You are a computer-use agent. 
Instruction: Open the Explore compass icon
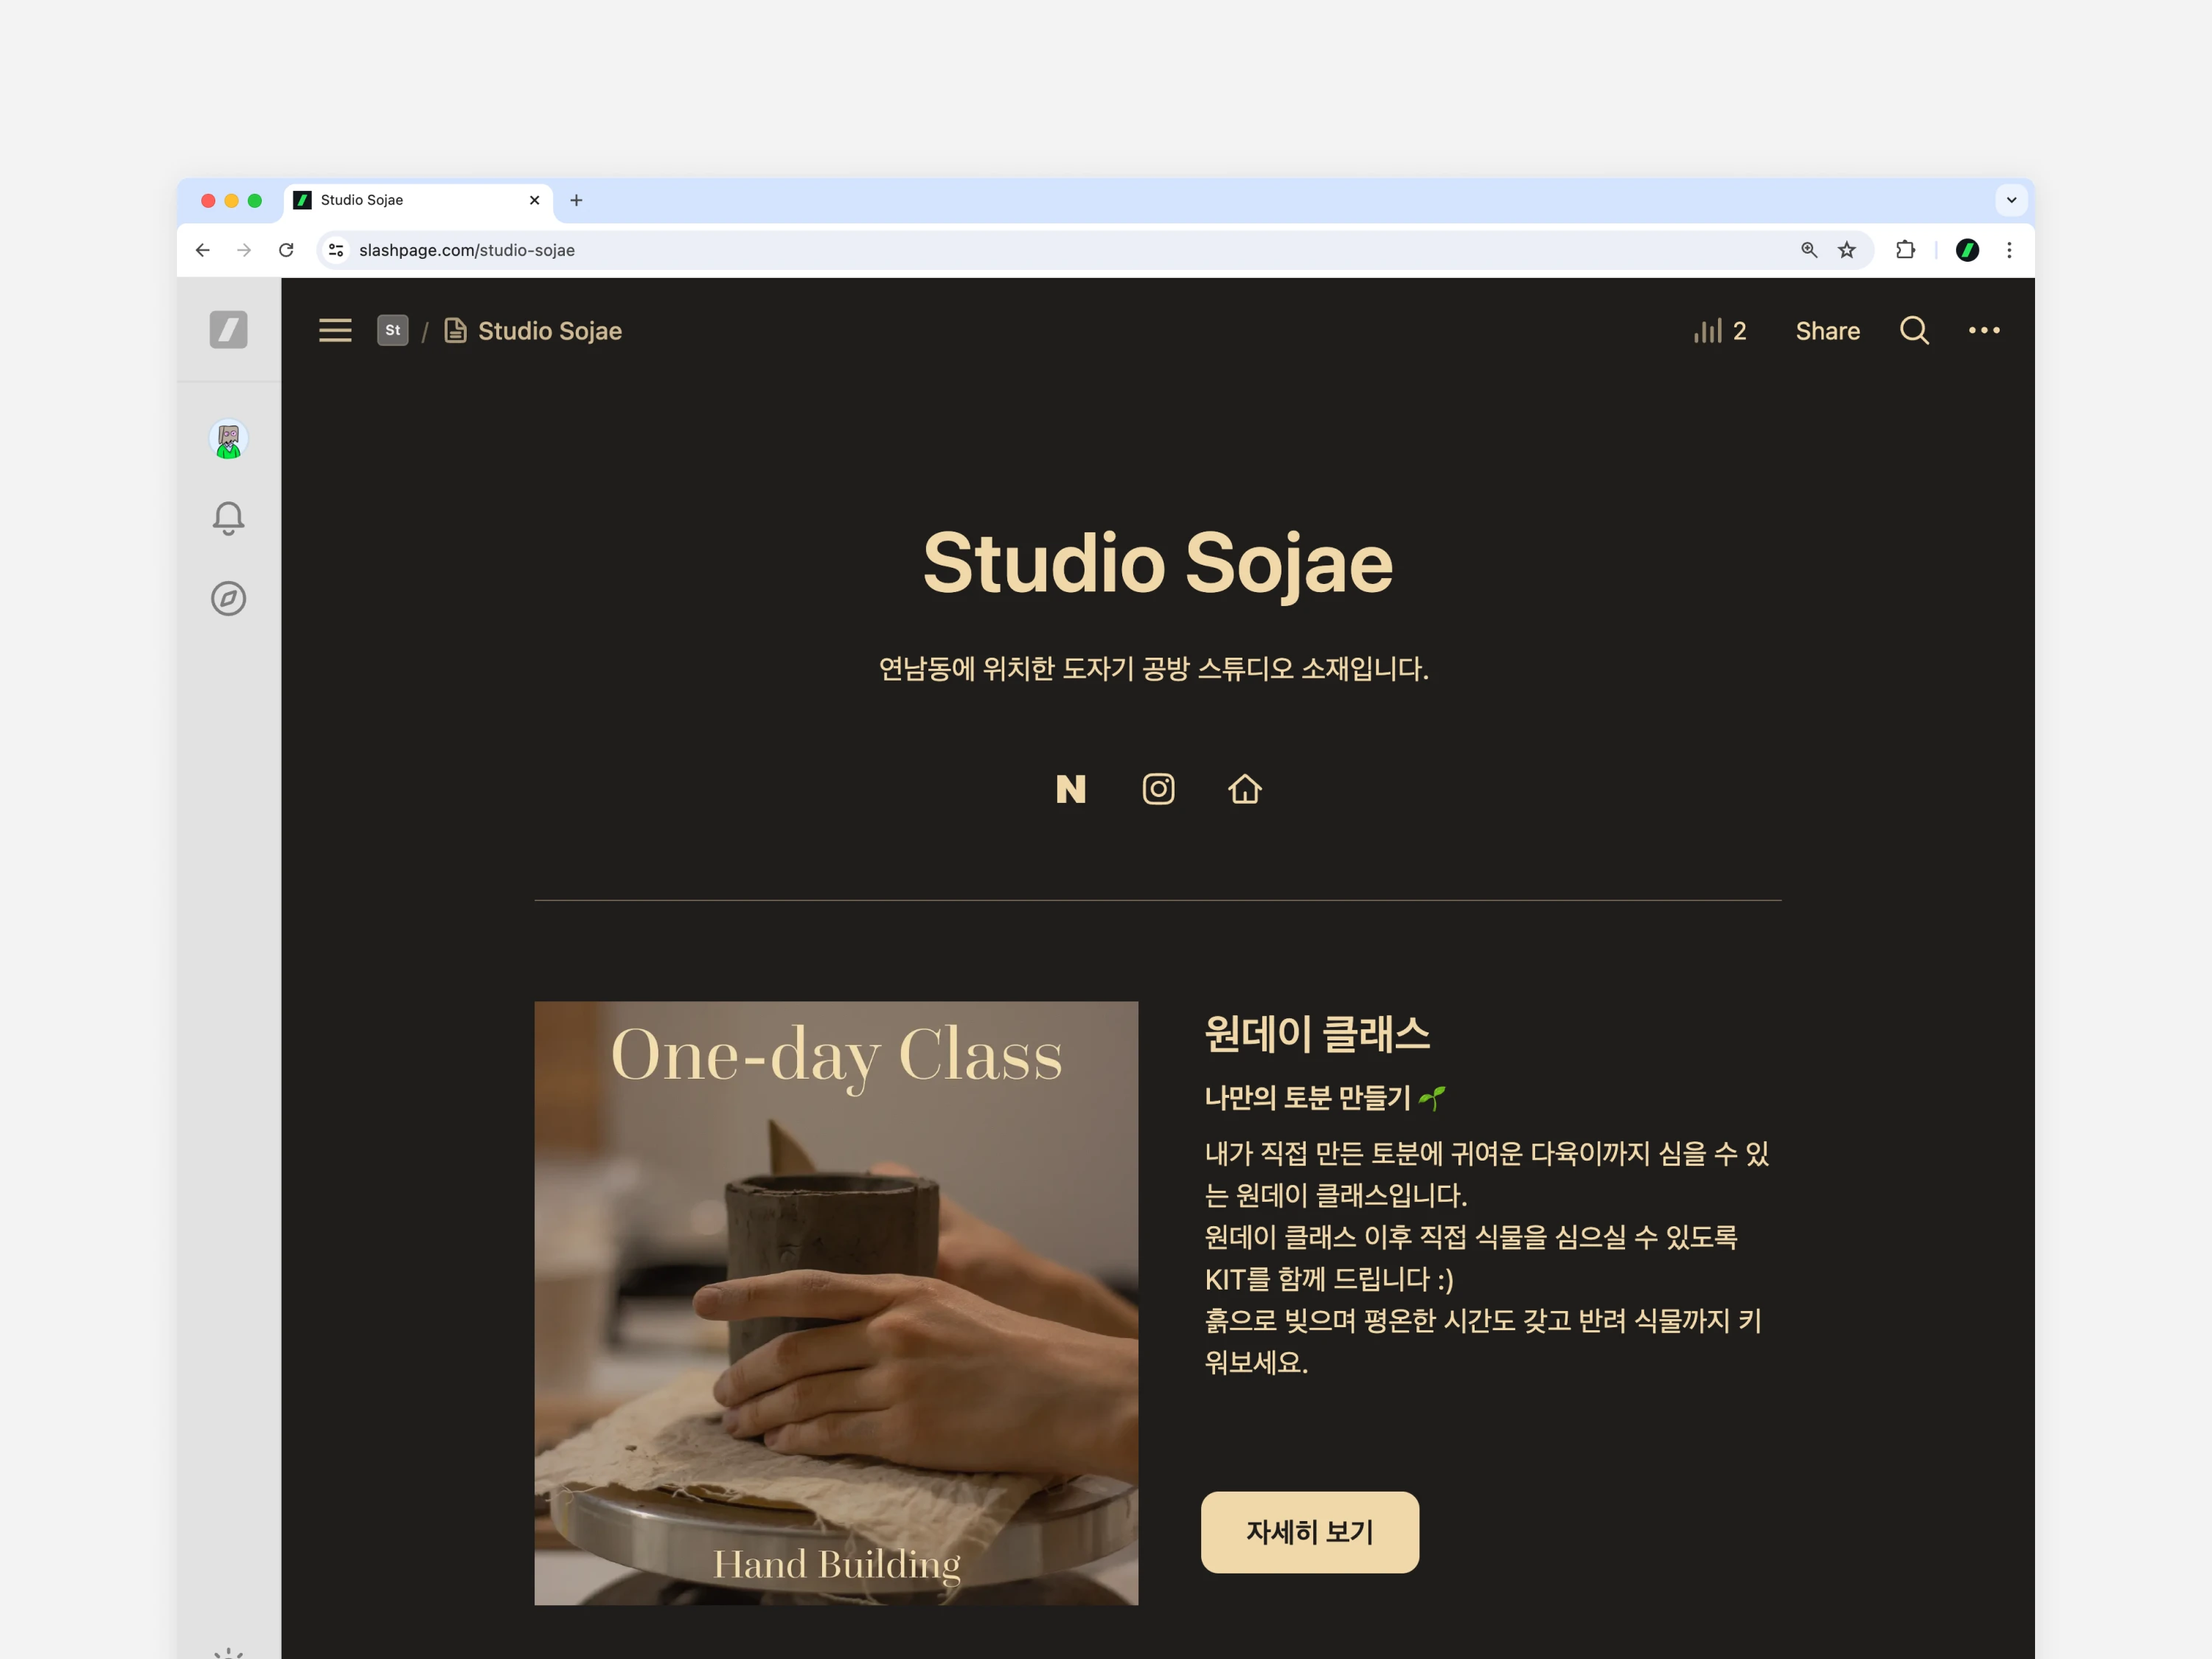pos(228,598)
